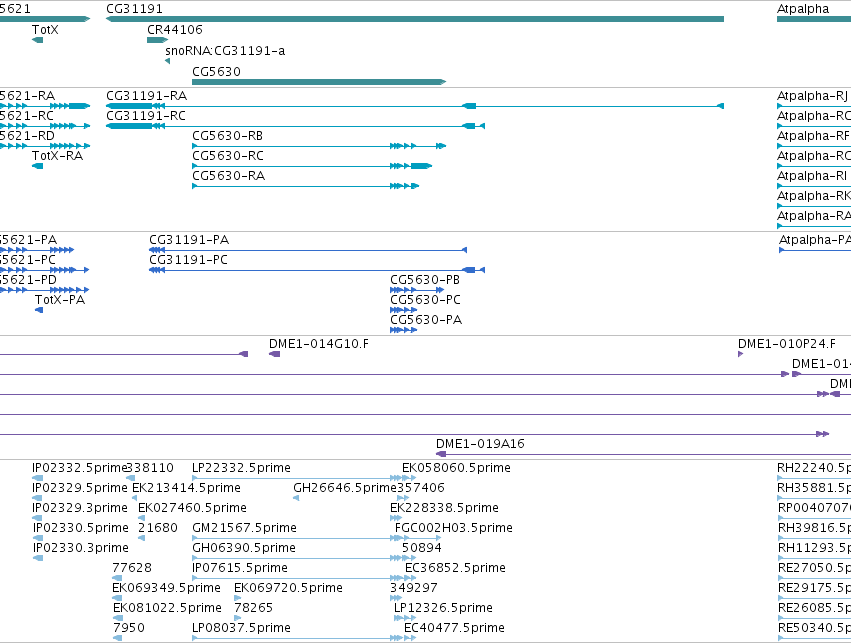Screen dimensions: 851x643
Task: Select EST label IP02329.3prime
Action: pyautogui.click(x=80, y=508)
